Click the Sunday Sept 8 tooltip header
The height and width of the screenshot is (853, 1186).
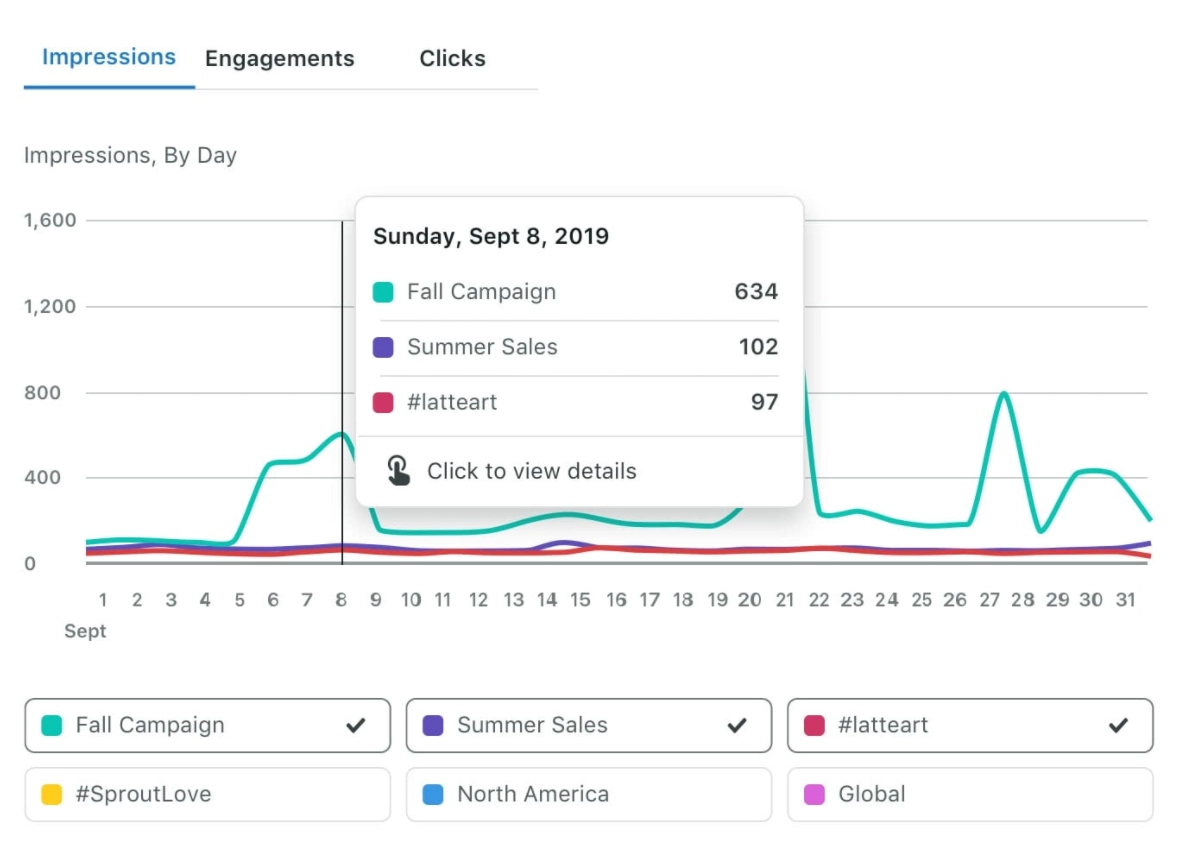[x=490, y=236]
